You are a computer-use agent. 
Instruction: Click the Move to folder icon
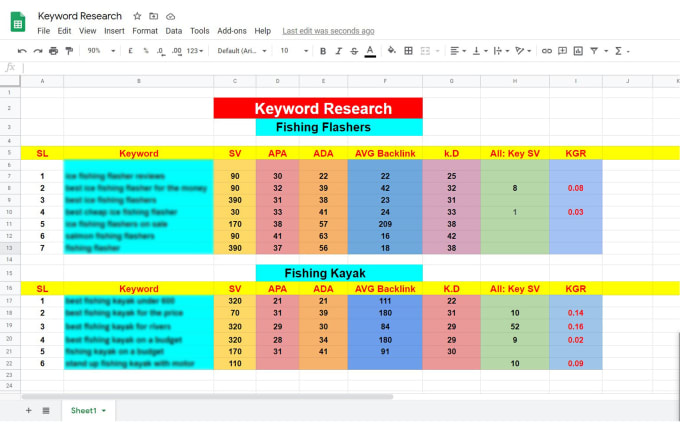tap(154, 16)
